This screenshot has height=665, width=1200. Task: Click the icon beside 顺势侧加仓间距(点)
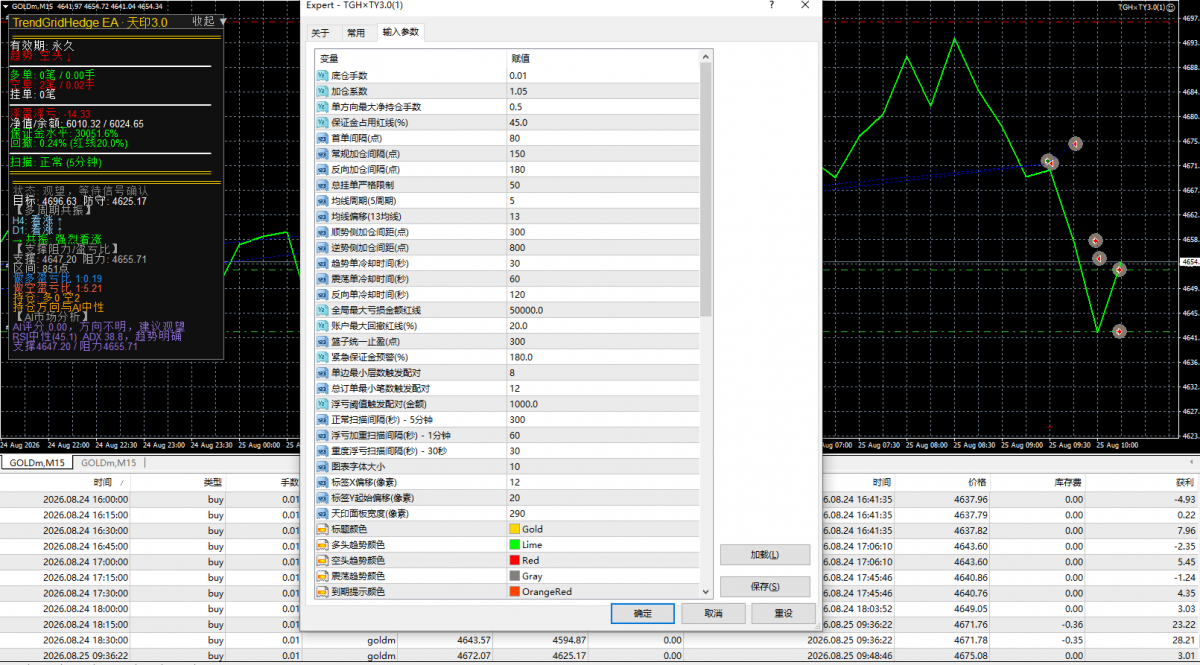[x=322, y=232]
